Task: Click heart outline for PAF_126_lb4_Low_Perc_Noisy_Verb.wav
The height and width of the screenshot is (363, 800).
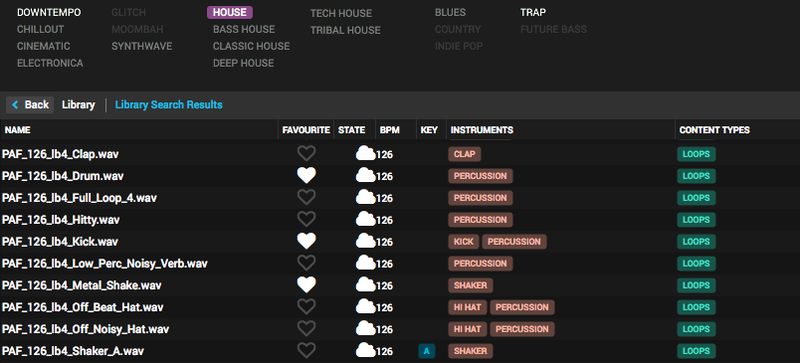Action: coord(306,263)
